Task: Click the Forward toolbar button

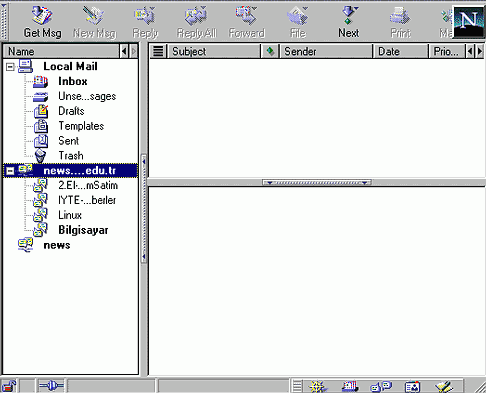Action: point(247,22)
